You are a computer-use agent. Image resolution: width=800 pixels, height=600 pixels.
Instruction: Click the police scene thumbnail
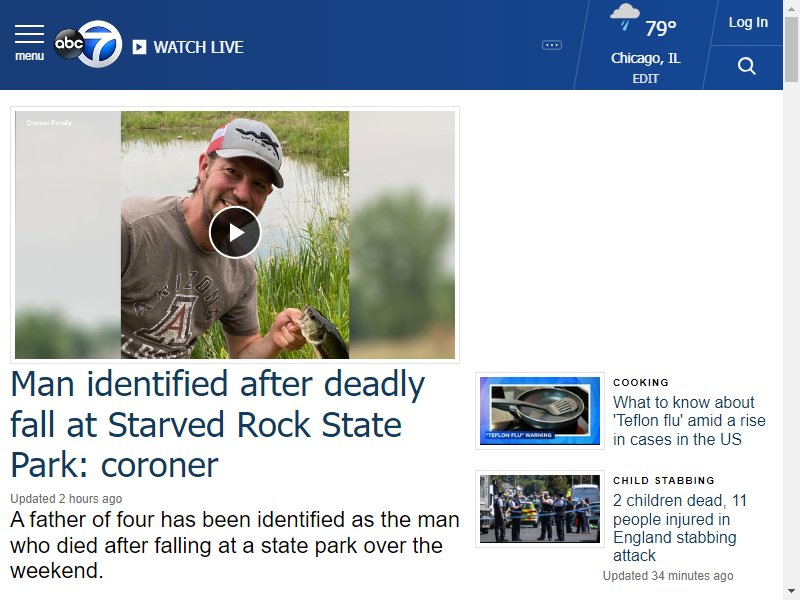(540, 509)
